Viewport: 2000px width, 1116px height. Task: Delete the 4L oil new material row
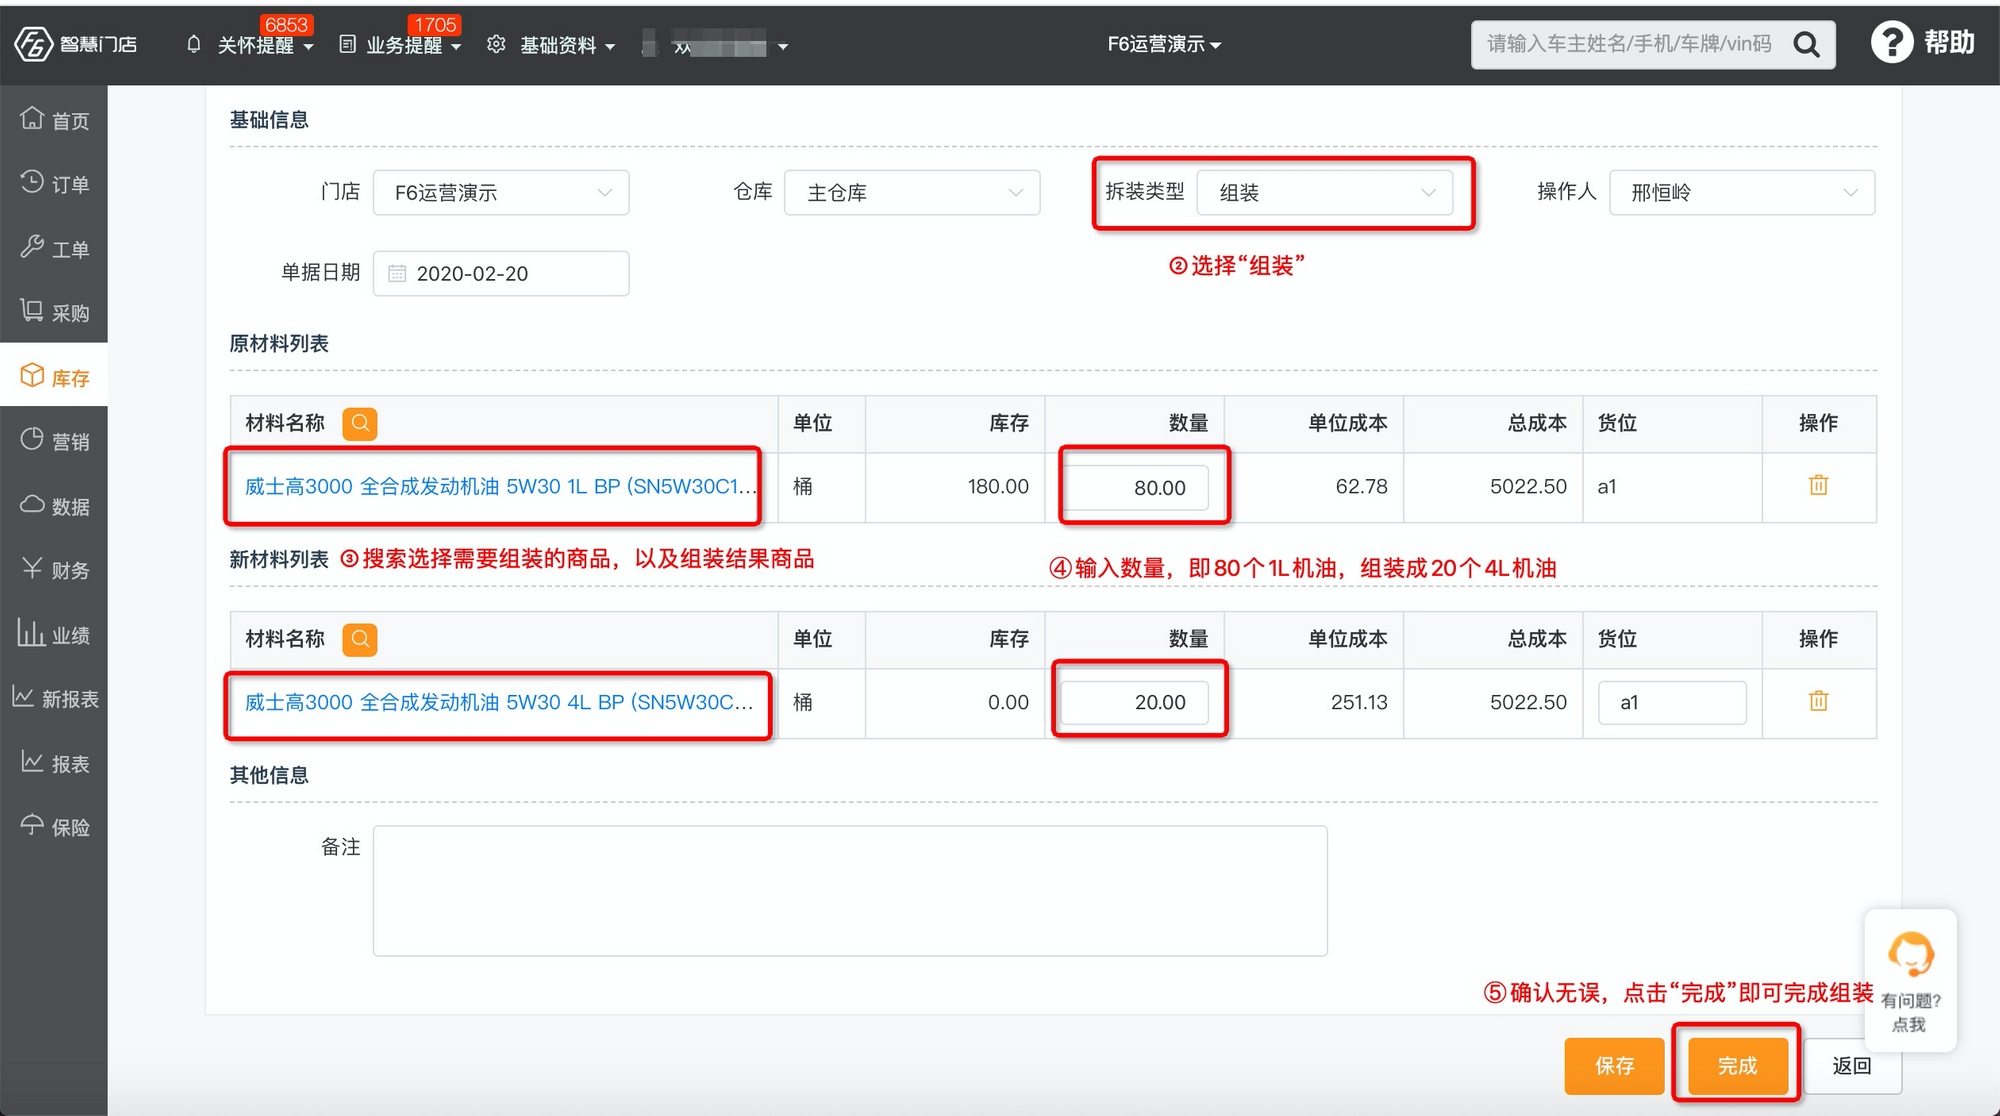pos(1818,701)
